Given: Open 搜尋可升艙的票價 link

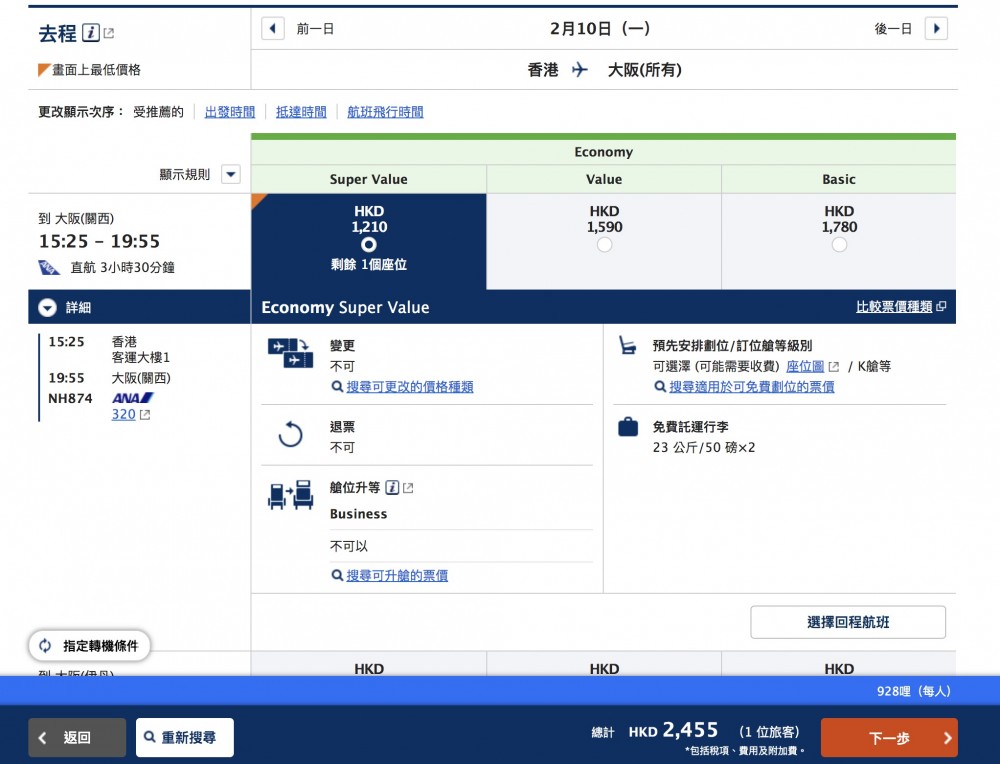Looking at the screenshot, I should click(397, 575).
